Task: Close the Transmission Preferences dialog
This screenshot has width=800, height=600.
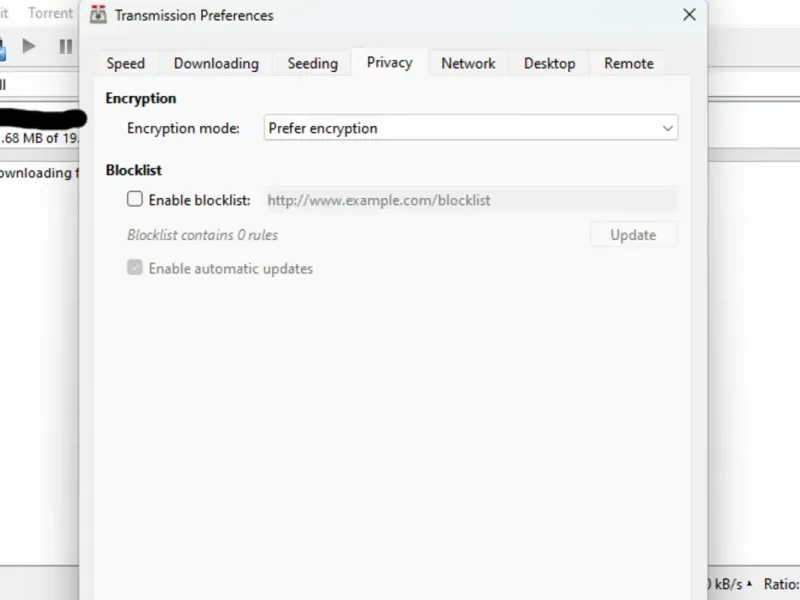Action: point(689,15)
